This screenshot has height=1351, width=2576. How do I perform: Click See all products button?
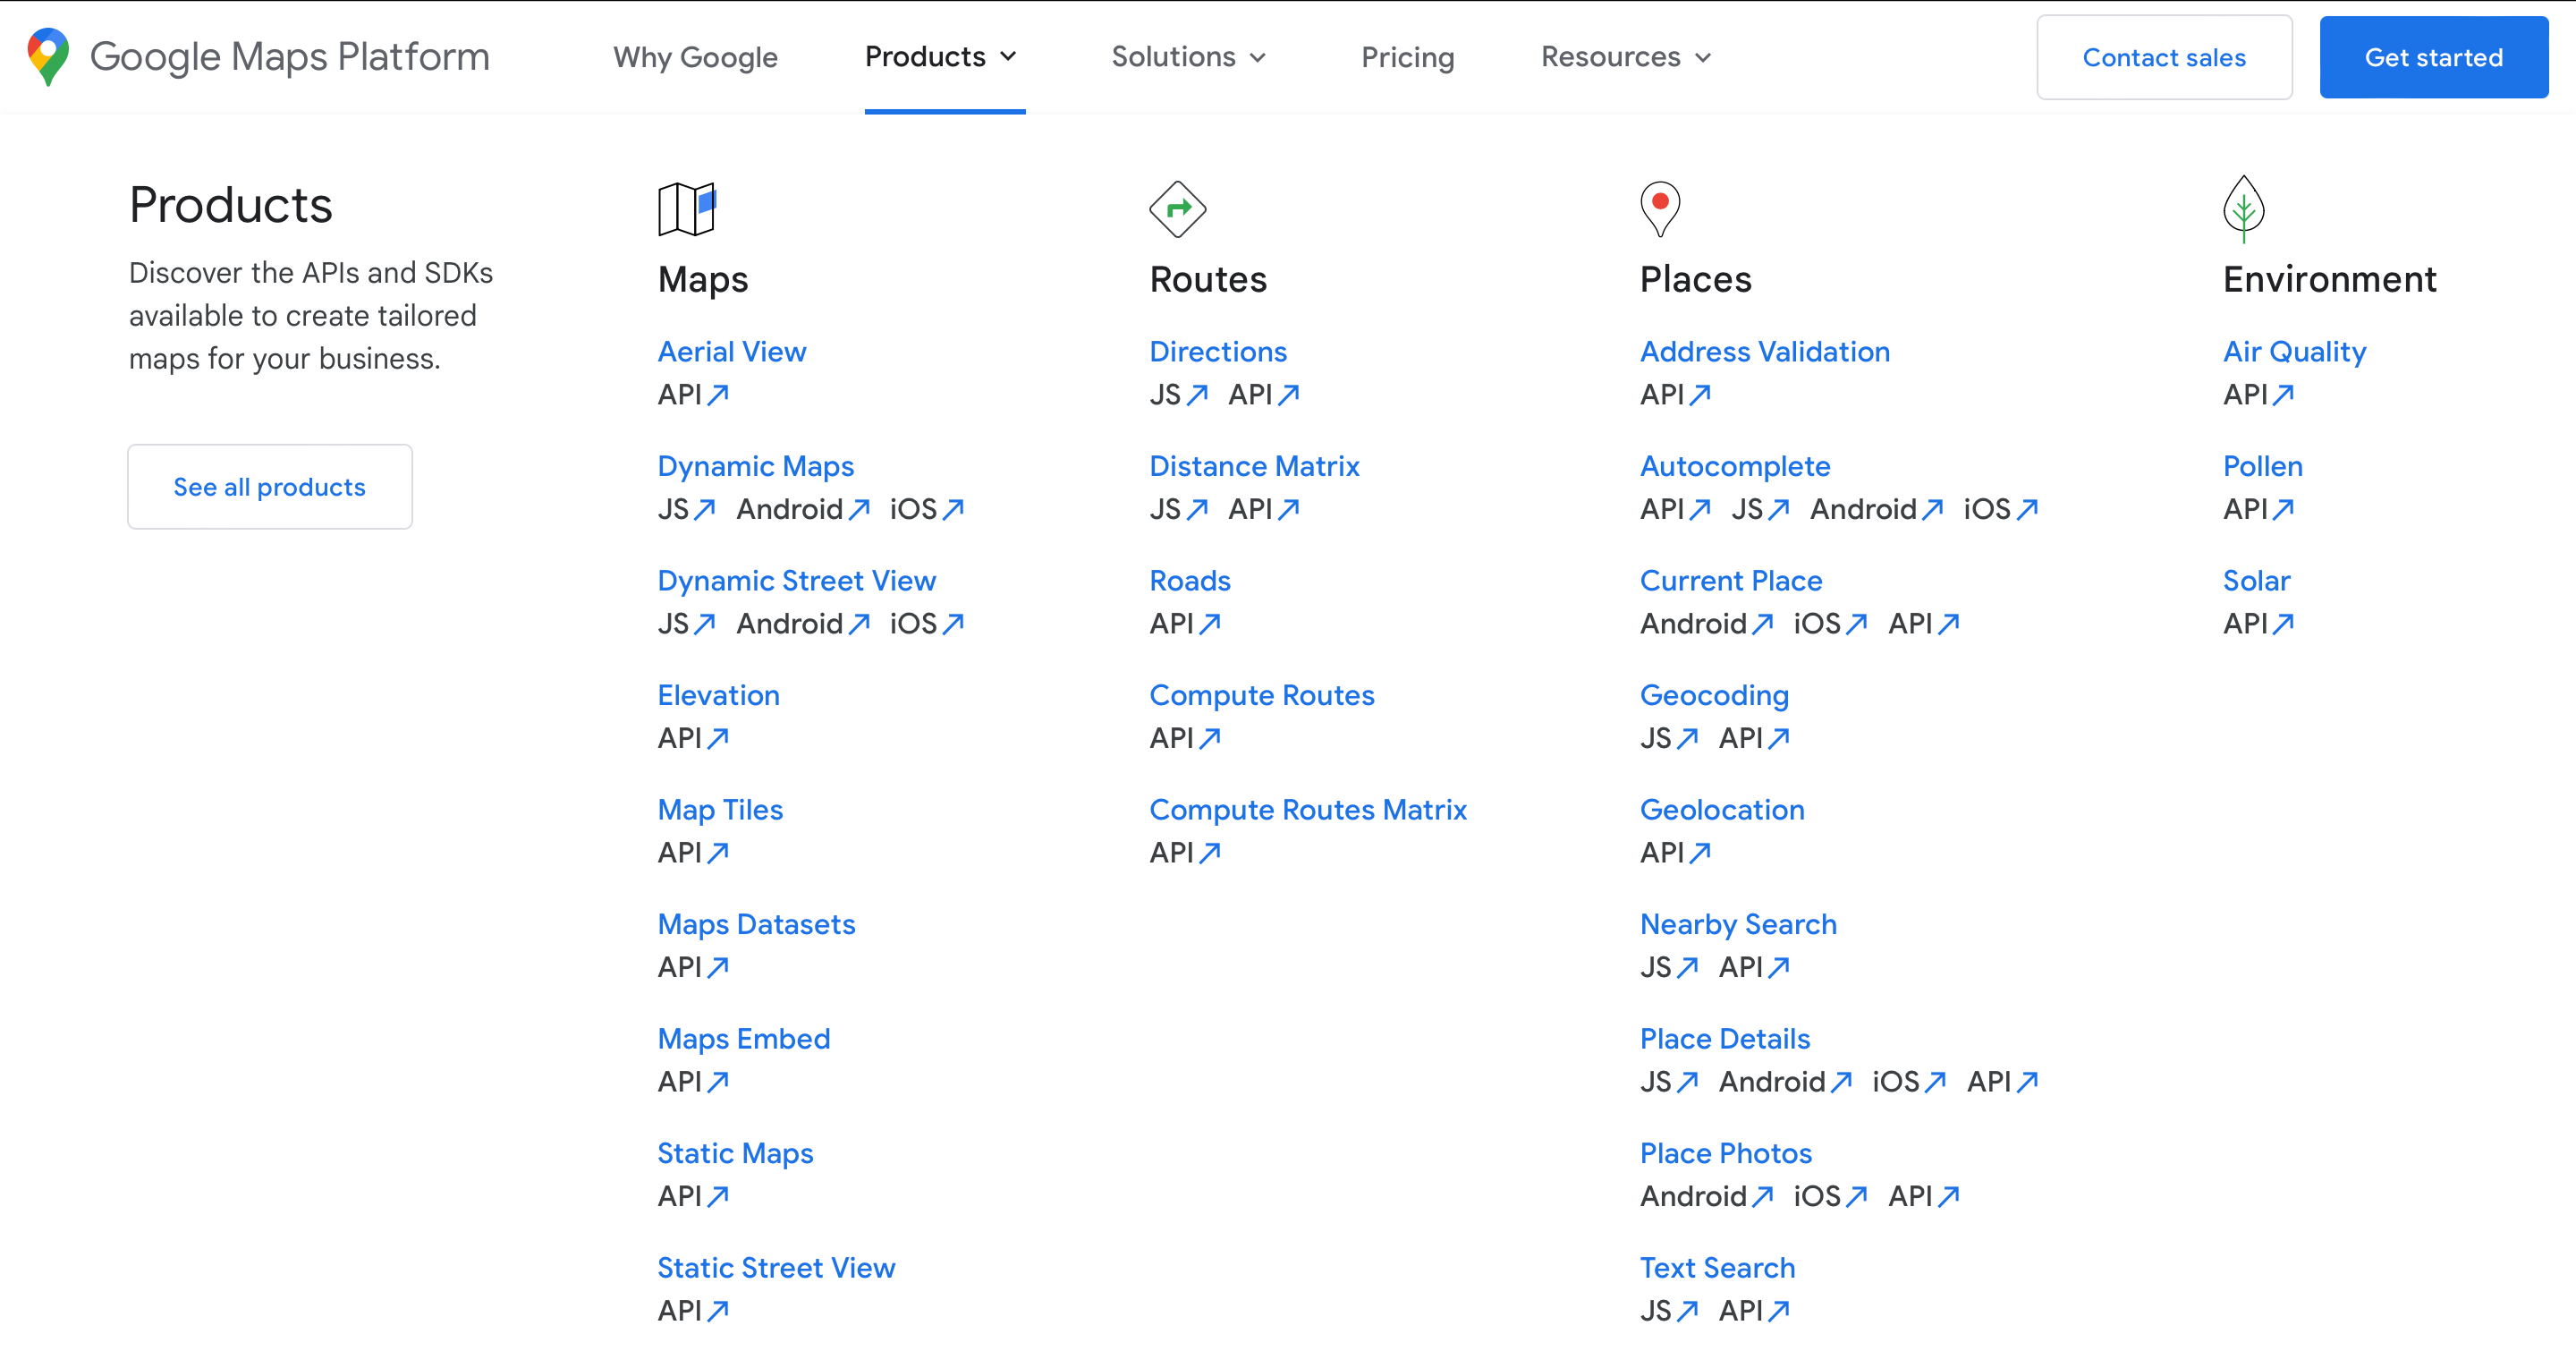[269, 487]
